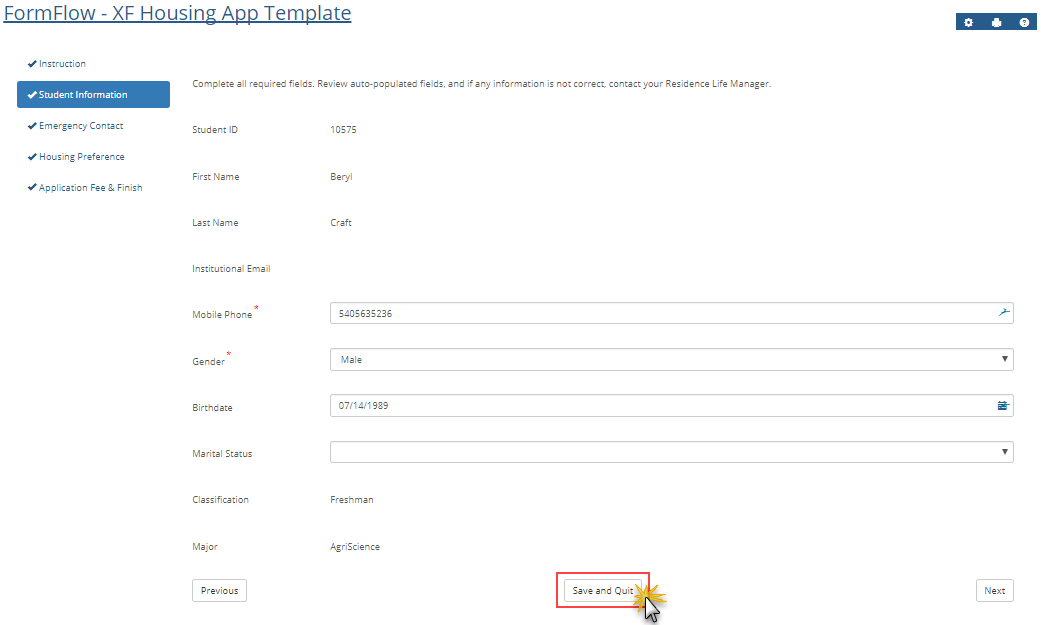Screen dimensions: 1041x625
Task: Click the Previous button
Action: pos(219,591)
